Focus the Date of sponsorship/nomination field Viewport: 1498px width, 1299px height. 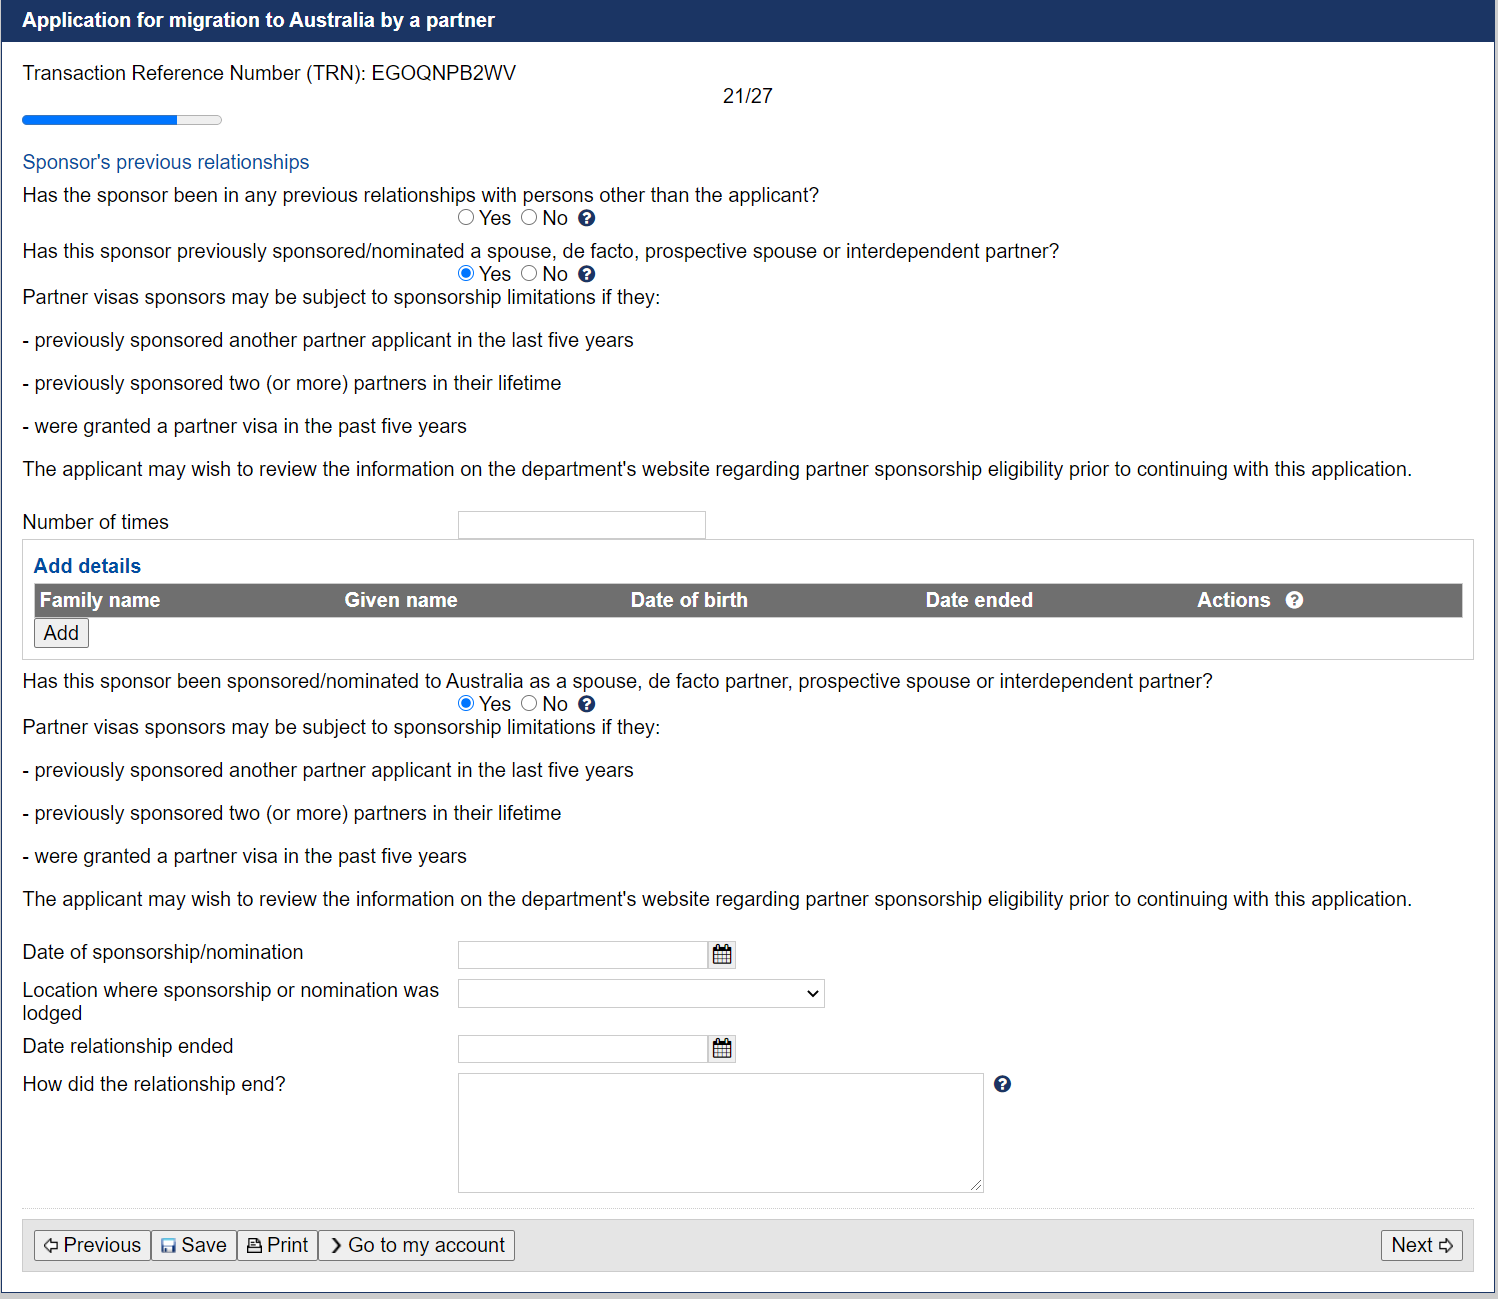tap(583, 955)
